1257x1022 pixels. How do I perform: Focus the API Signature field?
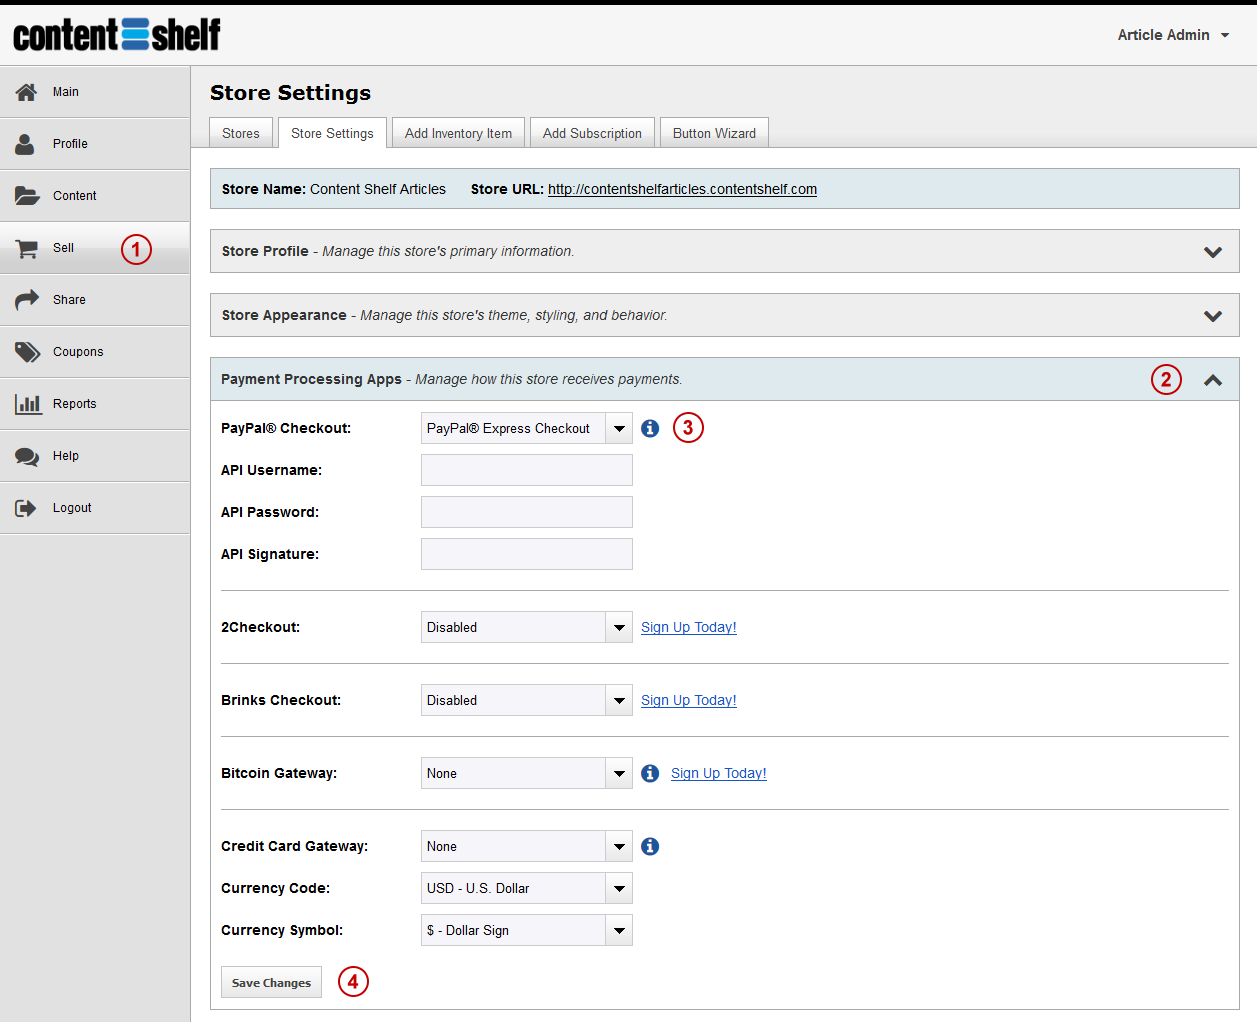[x=527, y=554]
